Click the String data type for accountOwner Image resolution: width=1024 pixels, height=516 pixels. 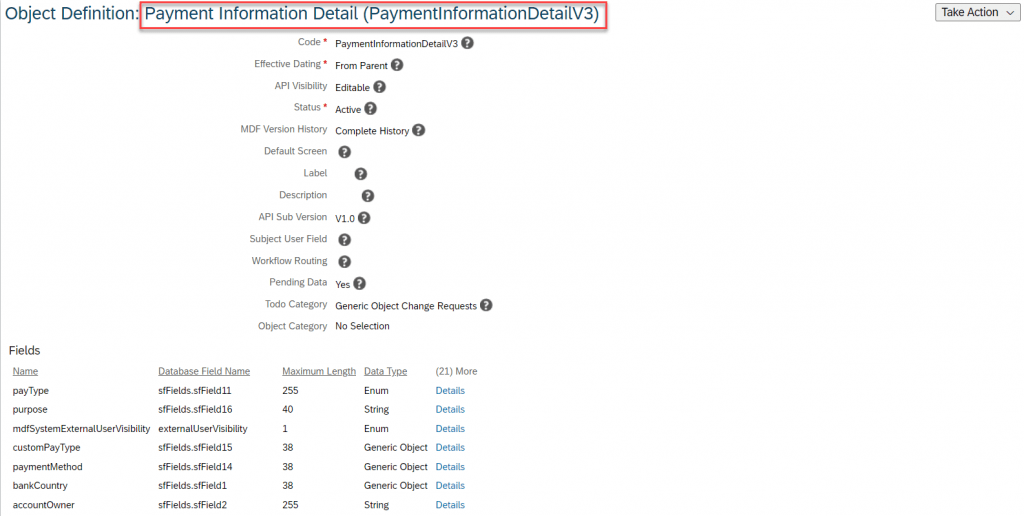(x=376, y=505)
